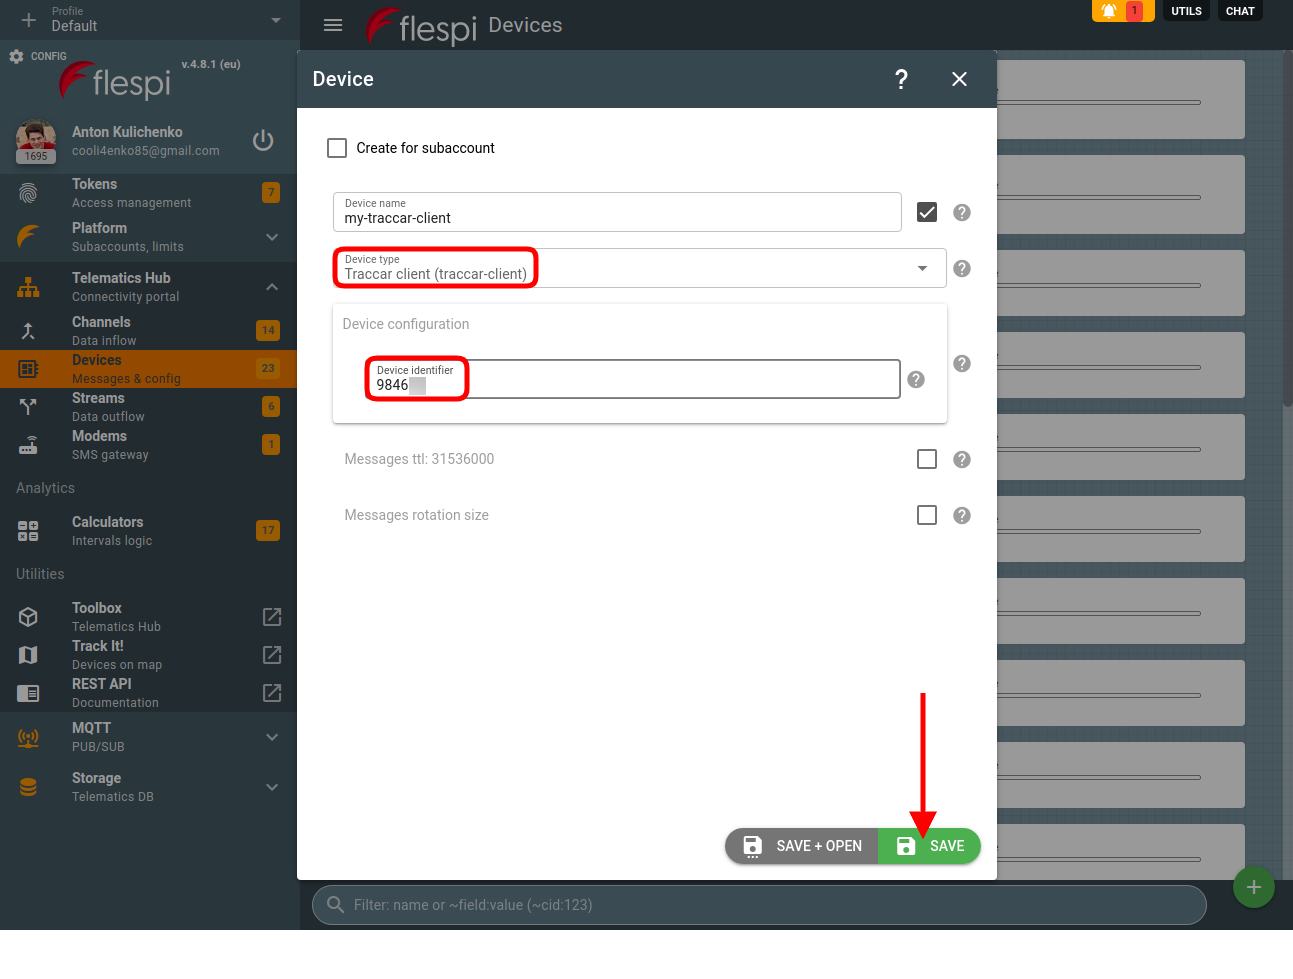Click the CONFIG gear icon
Image resolution: width=1293 pixels, height=979 pixels.
(x=16, y=56)
